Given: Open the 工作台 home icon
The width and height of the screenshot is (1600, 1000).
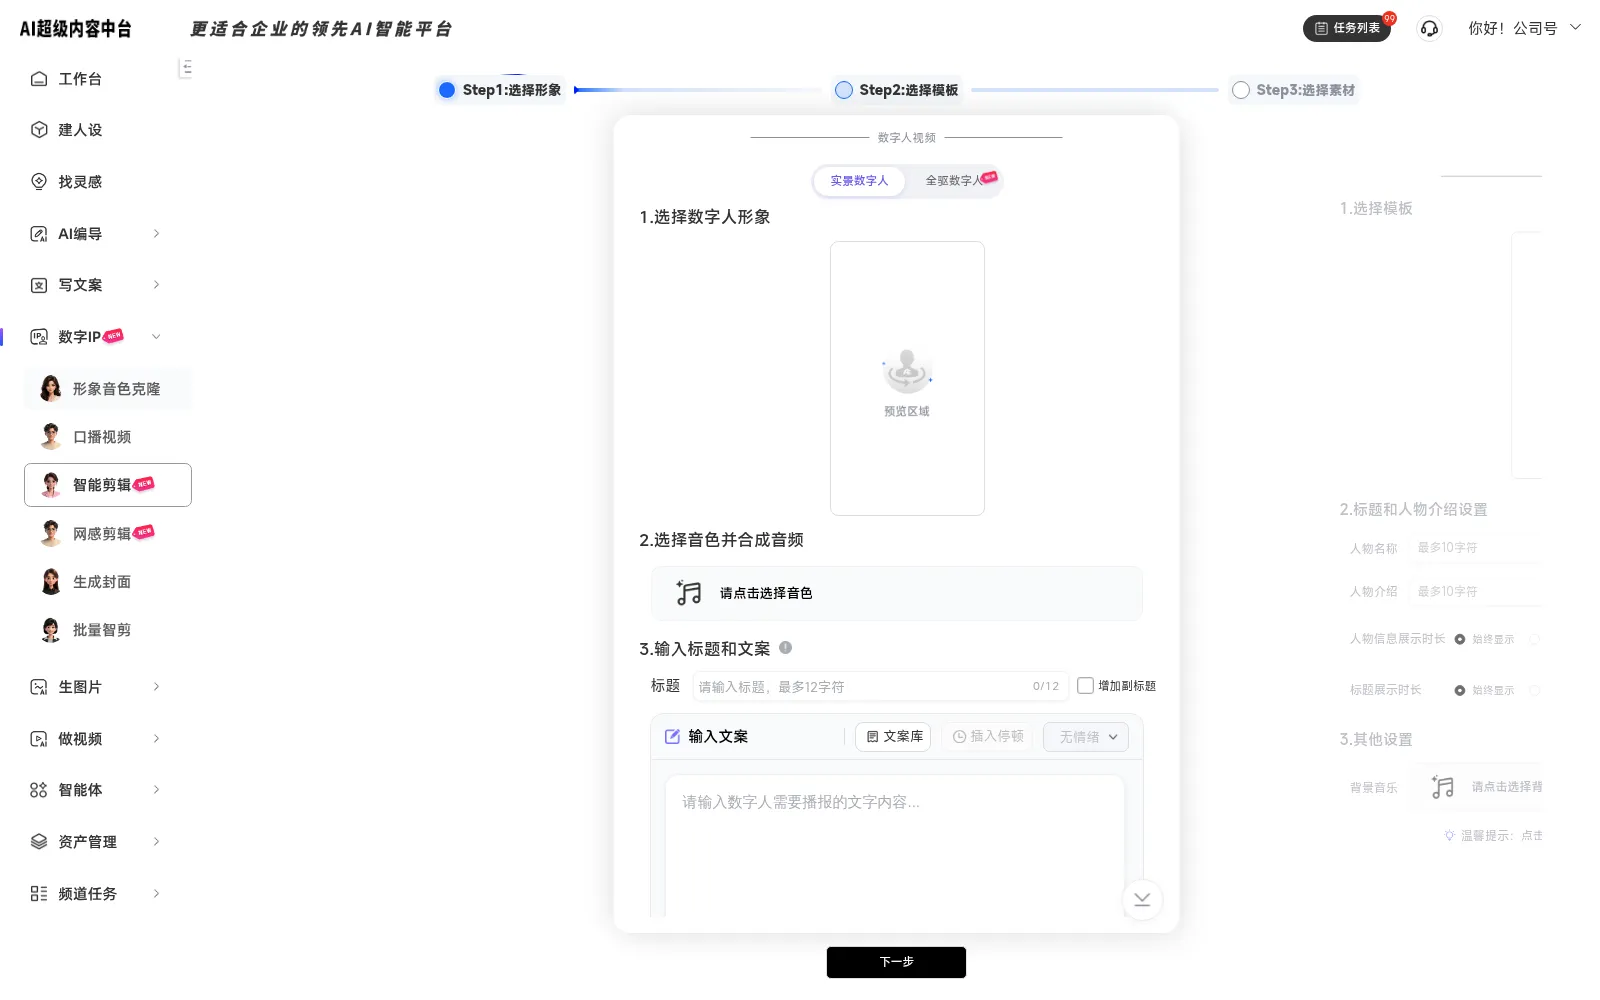Looking at the screenshot, I should 39,79.
